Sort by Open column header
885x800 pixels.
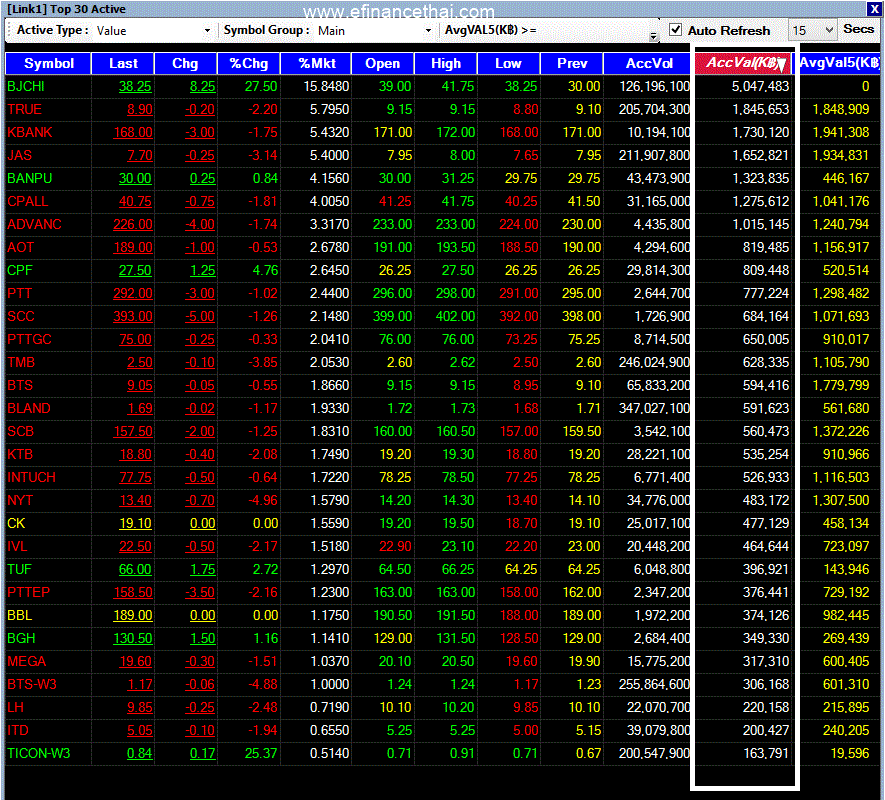pyautogui.click(x=383, y=63)
